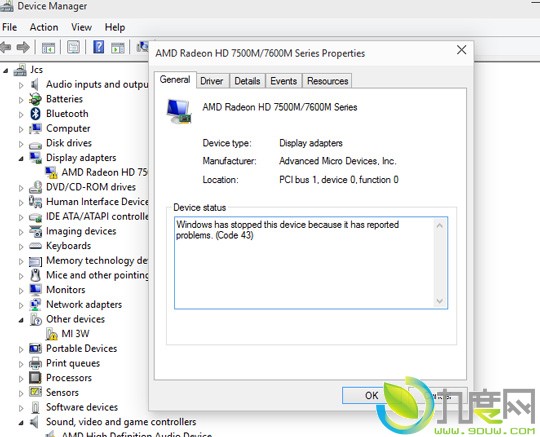Click the Network adapters icon
The height and width of the screenshot is (437, 540).
[x=35, y=304]
